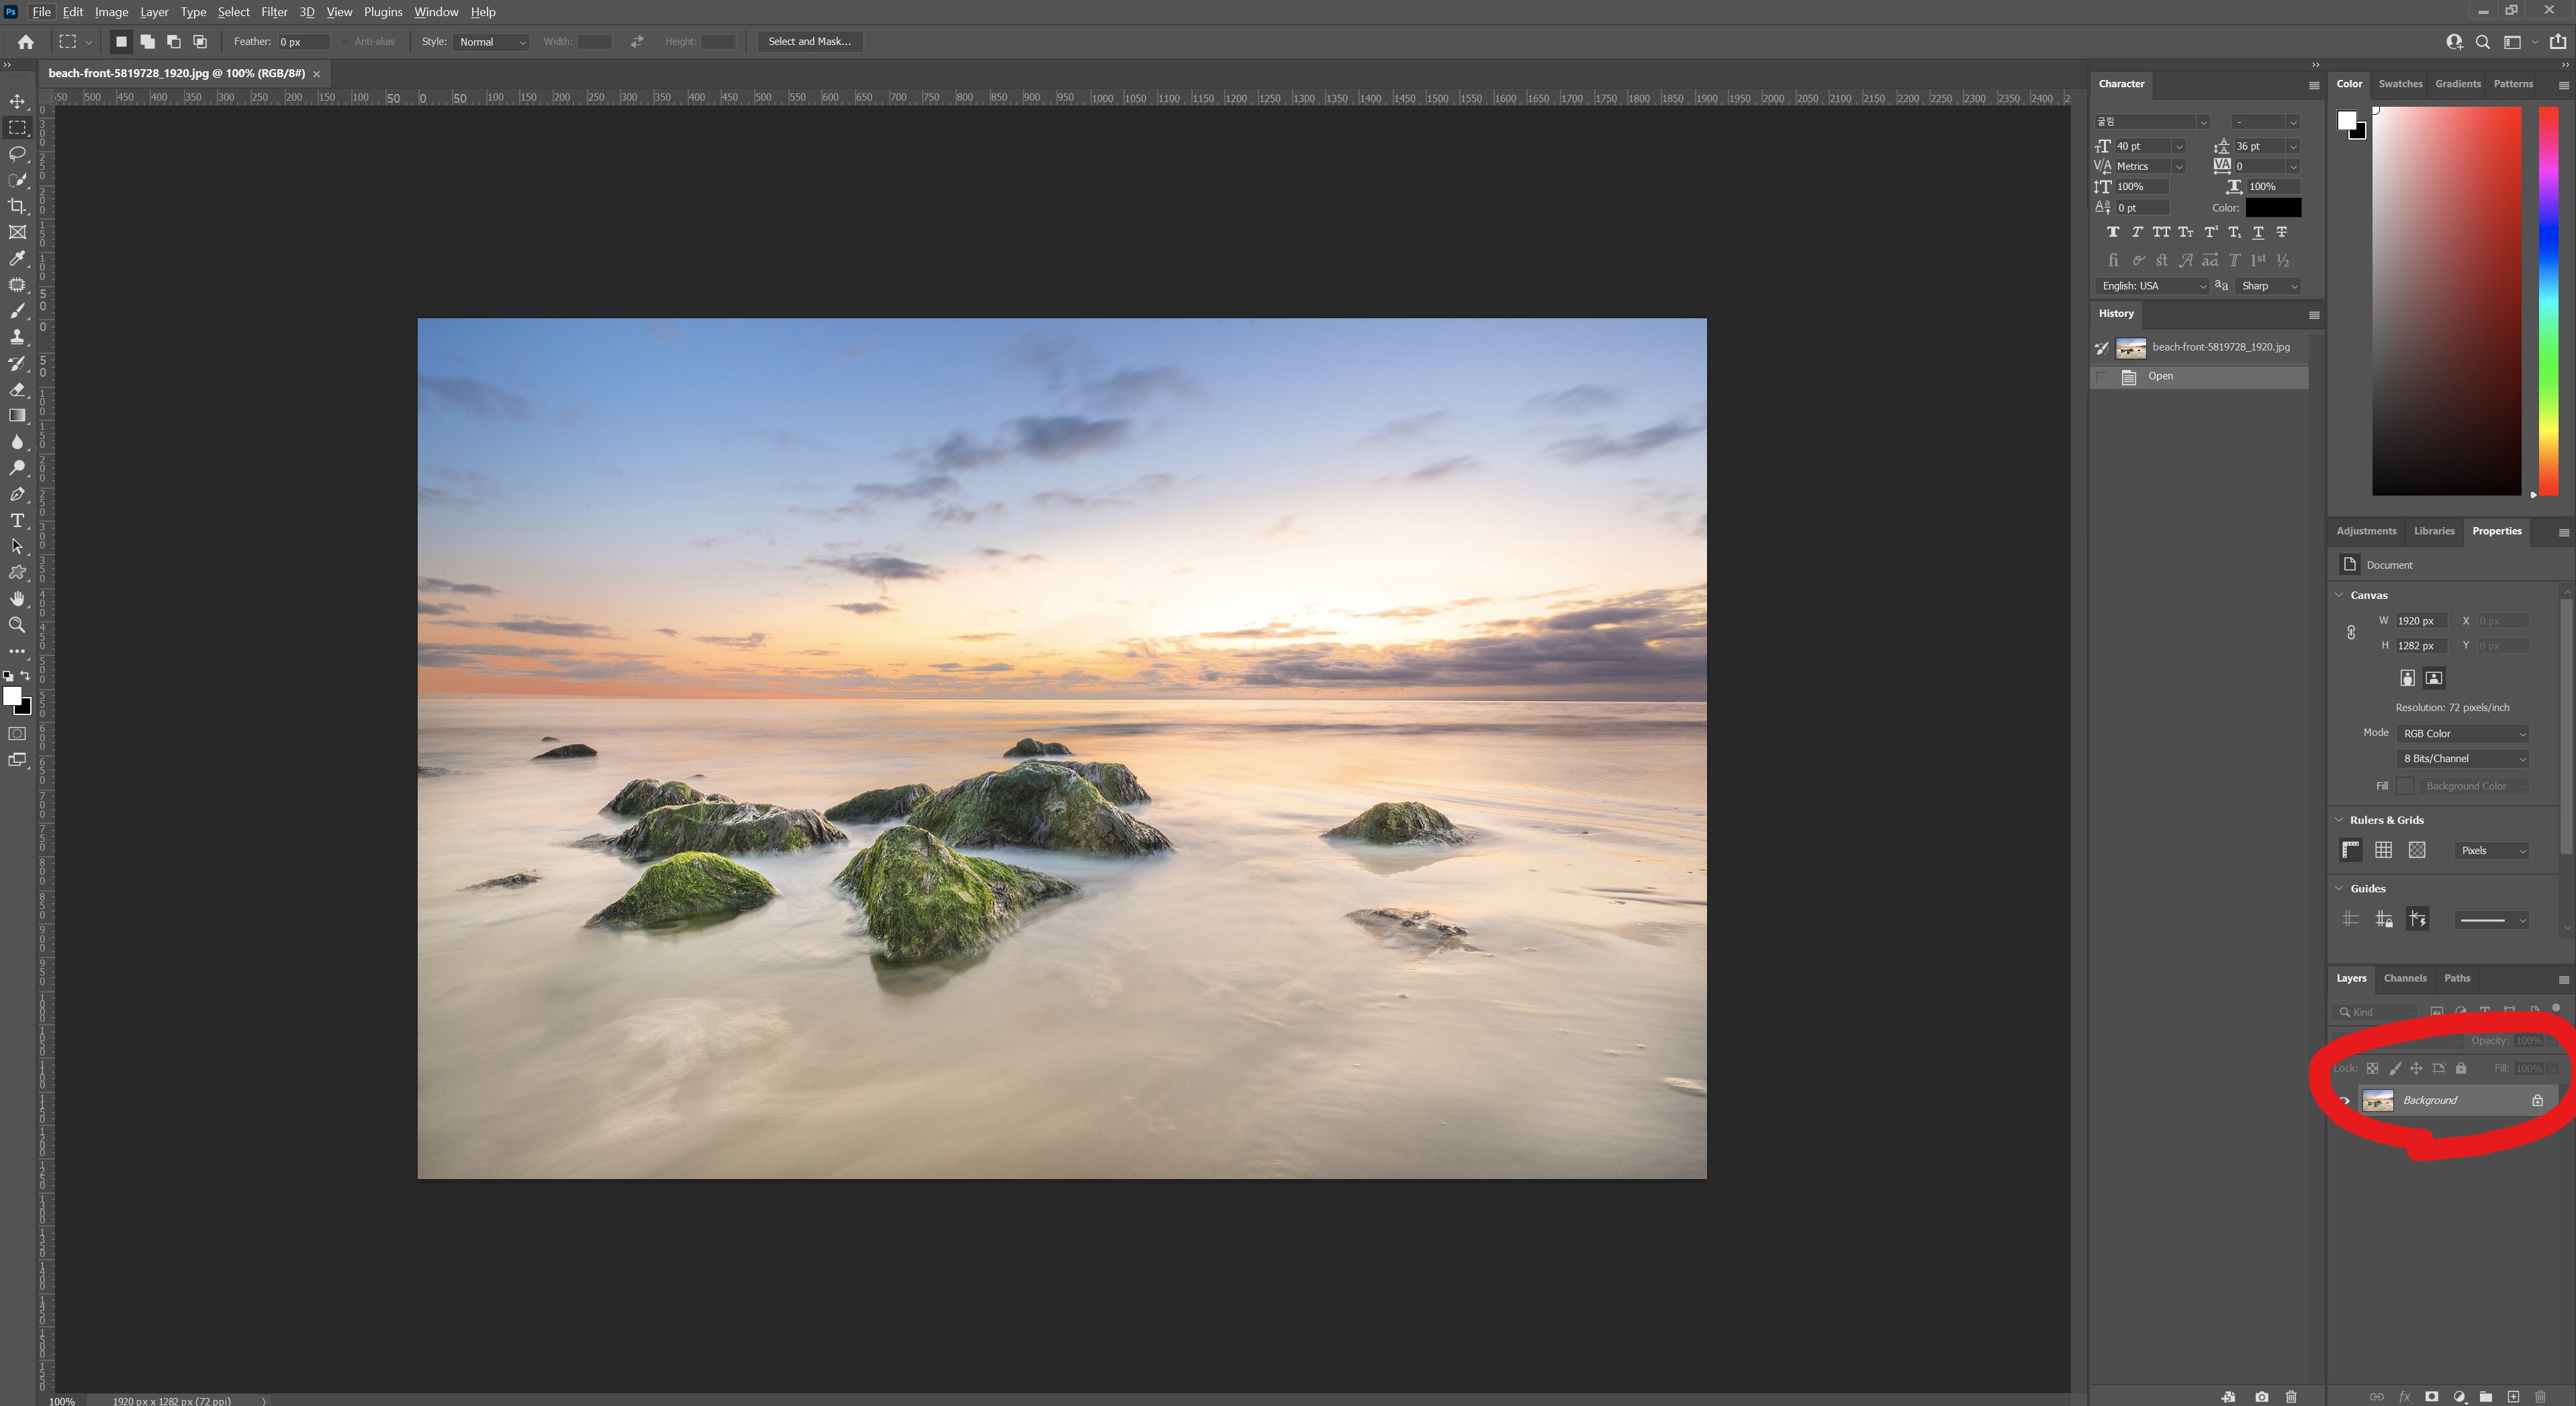Open the RGB Color mode dropdown
2576x1406 pixels.
point(2462,734)
